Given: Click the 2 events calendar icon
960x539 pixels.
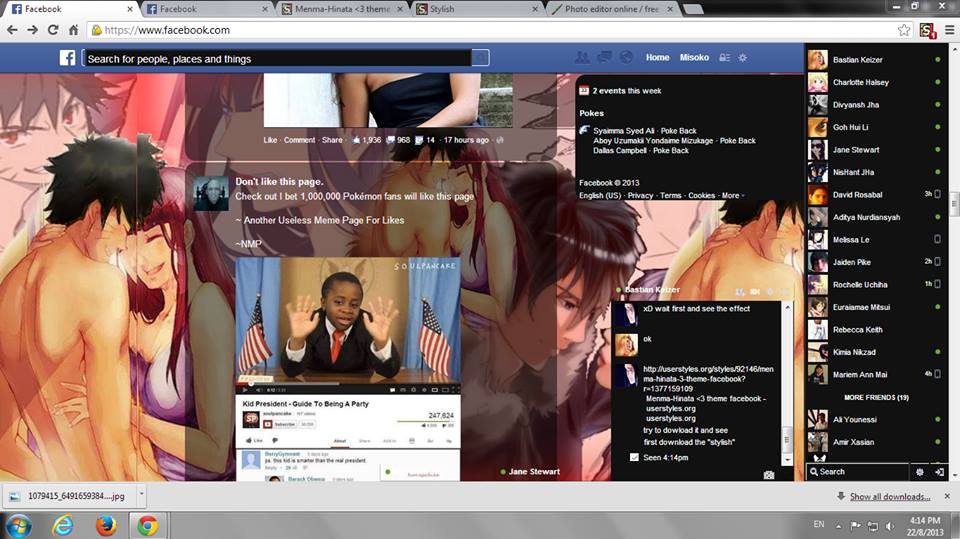Looking at the screenshot, I should tap(584, 91).
